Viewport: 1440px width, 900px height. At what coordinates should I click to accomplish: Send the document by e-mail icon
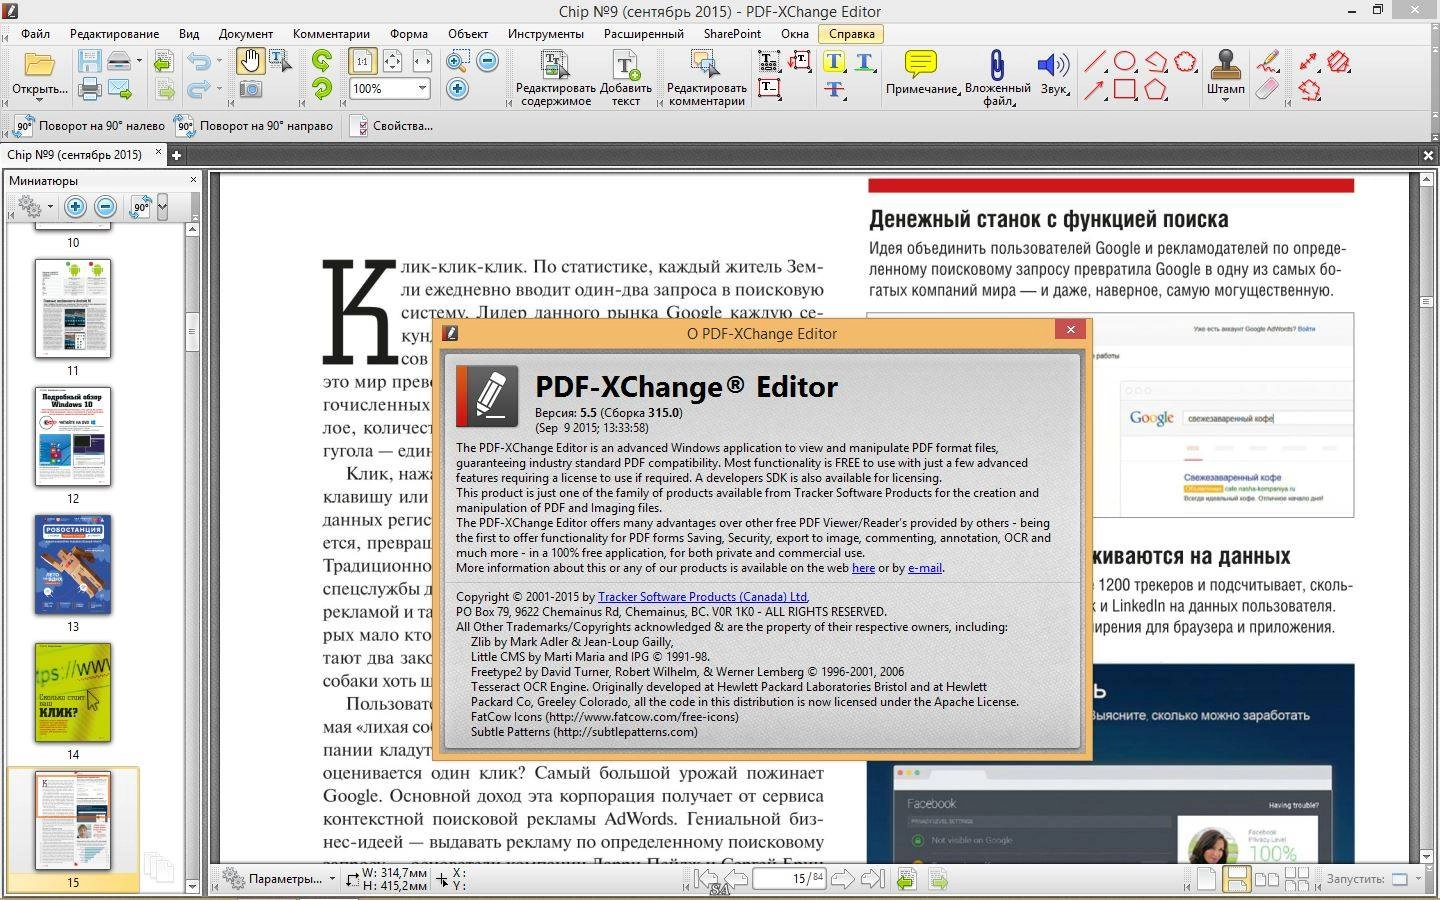[120, 90]
